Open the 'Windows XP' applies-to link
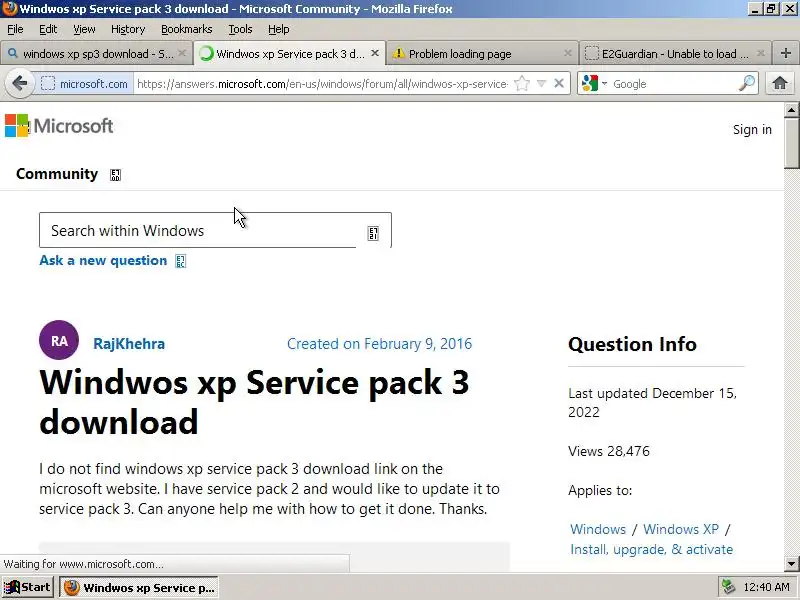800x600 pixels. pos(681,529)
